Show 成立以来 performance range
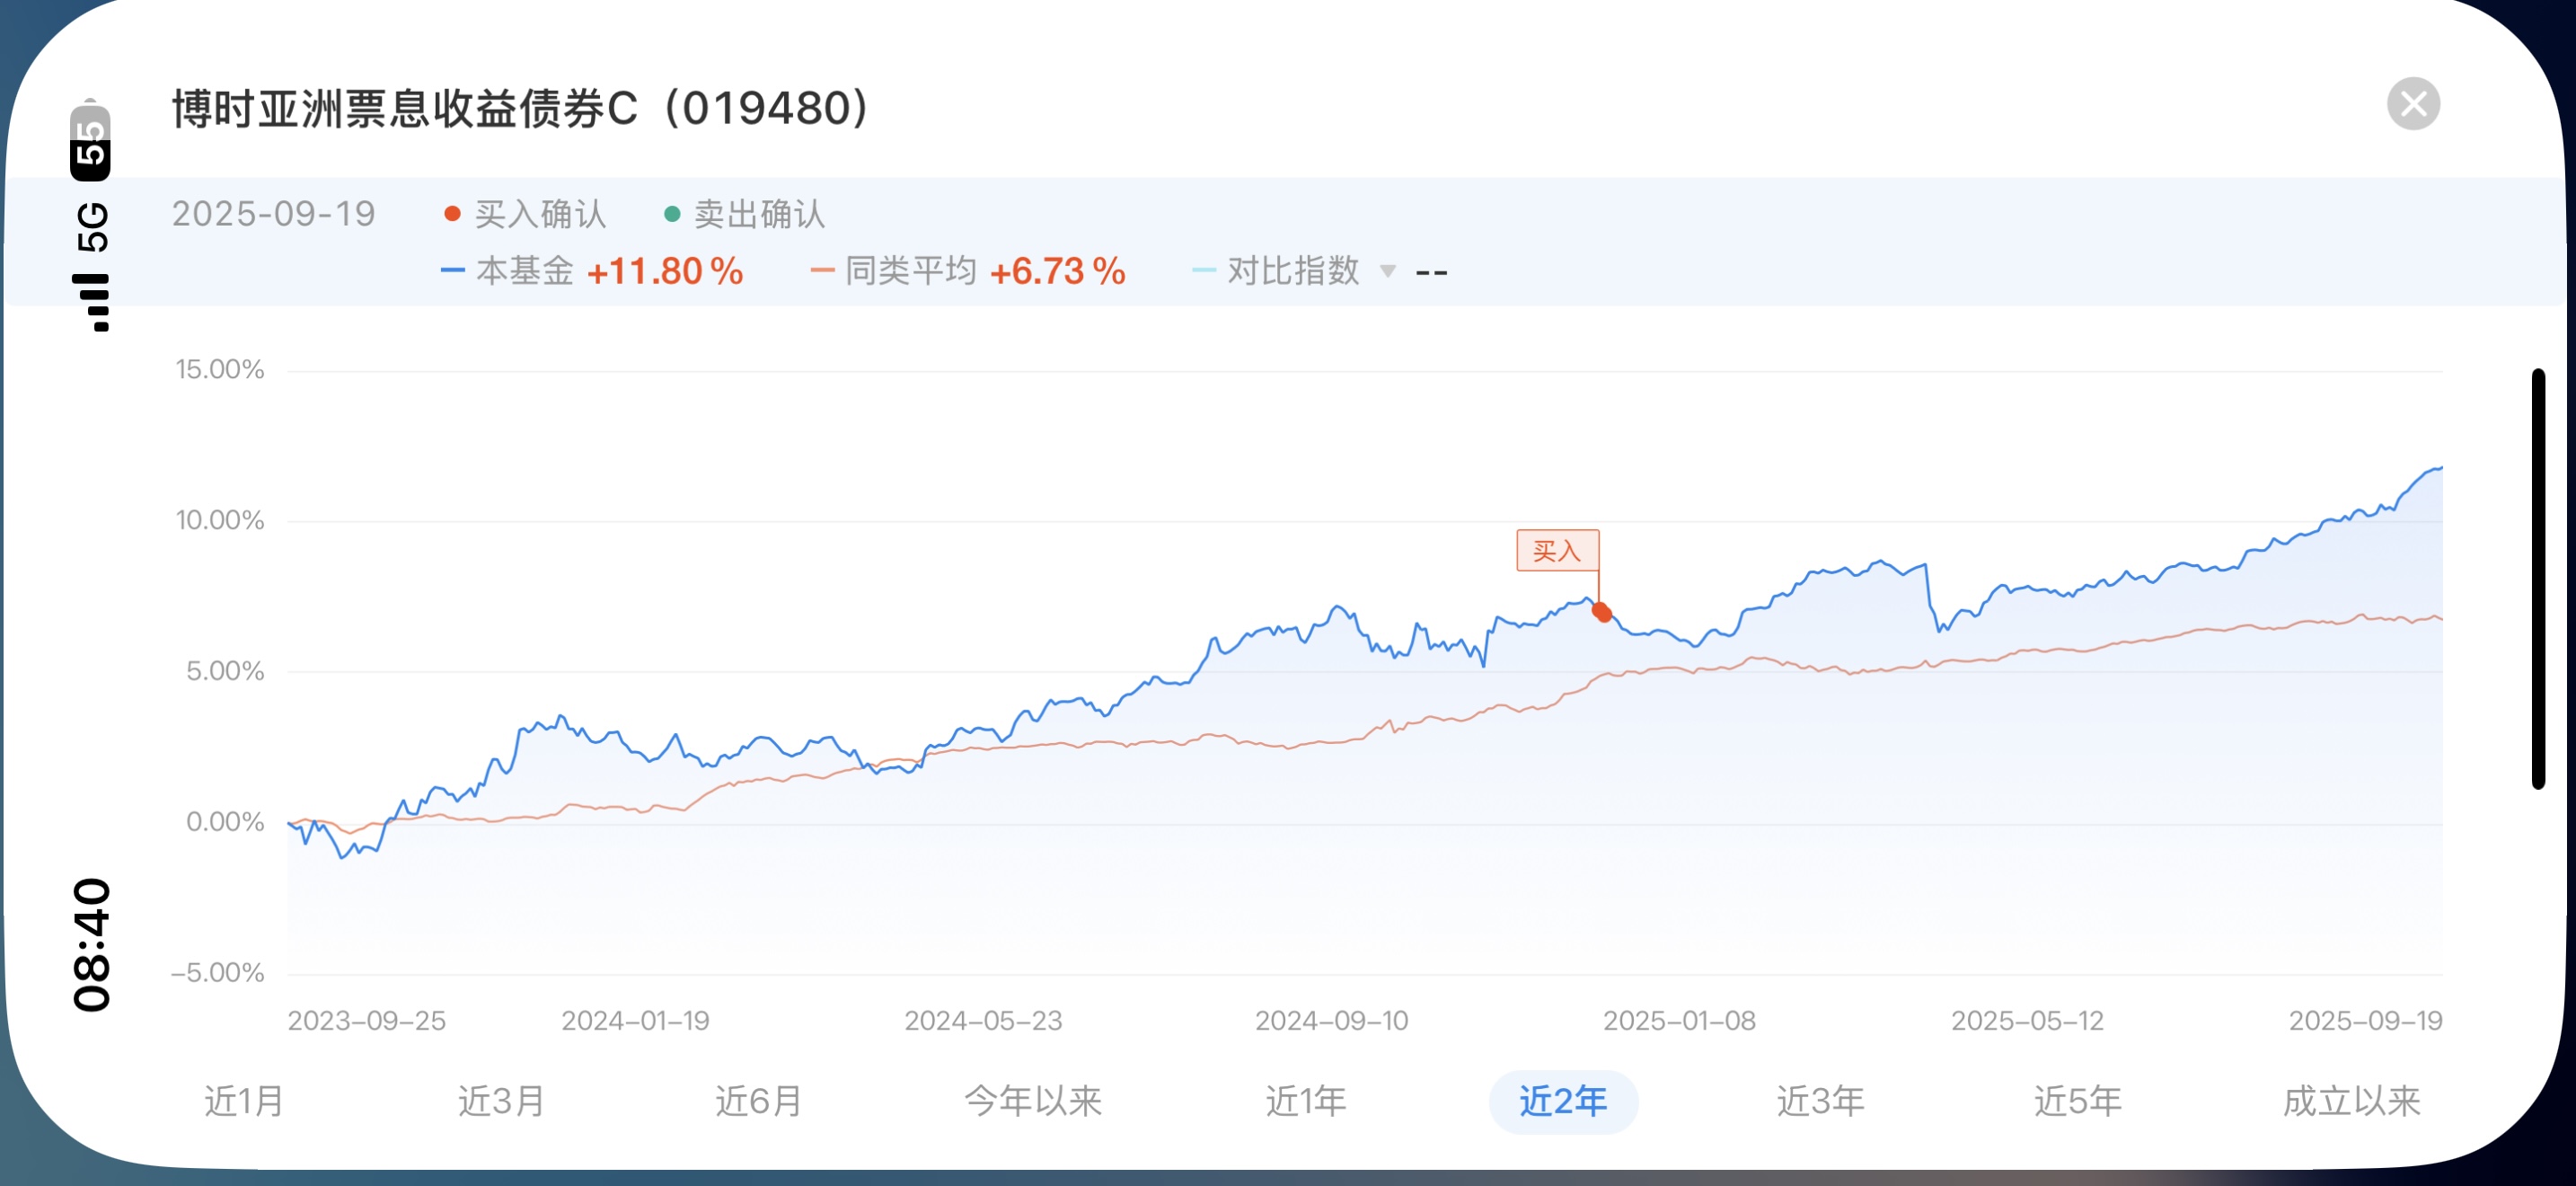 click(x=2350, y=1101)
